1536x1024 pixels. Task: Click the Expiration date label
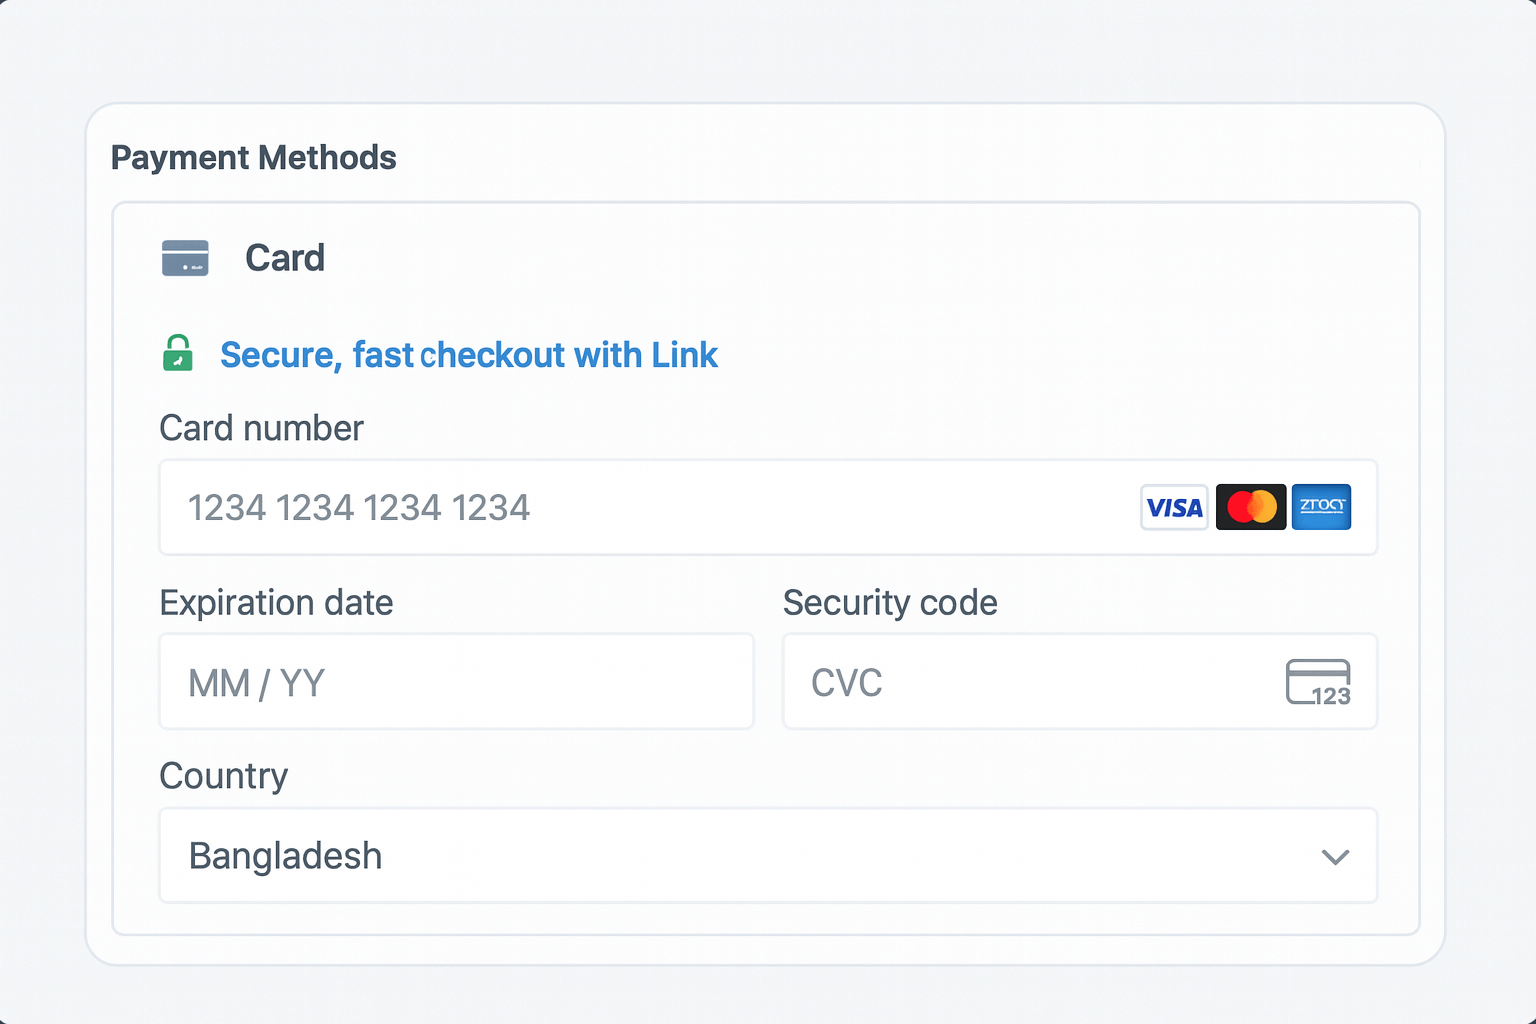coord(276,602)
